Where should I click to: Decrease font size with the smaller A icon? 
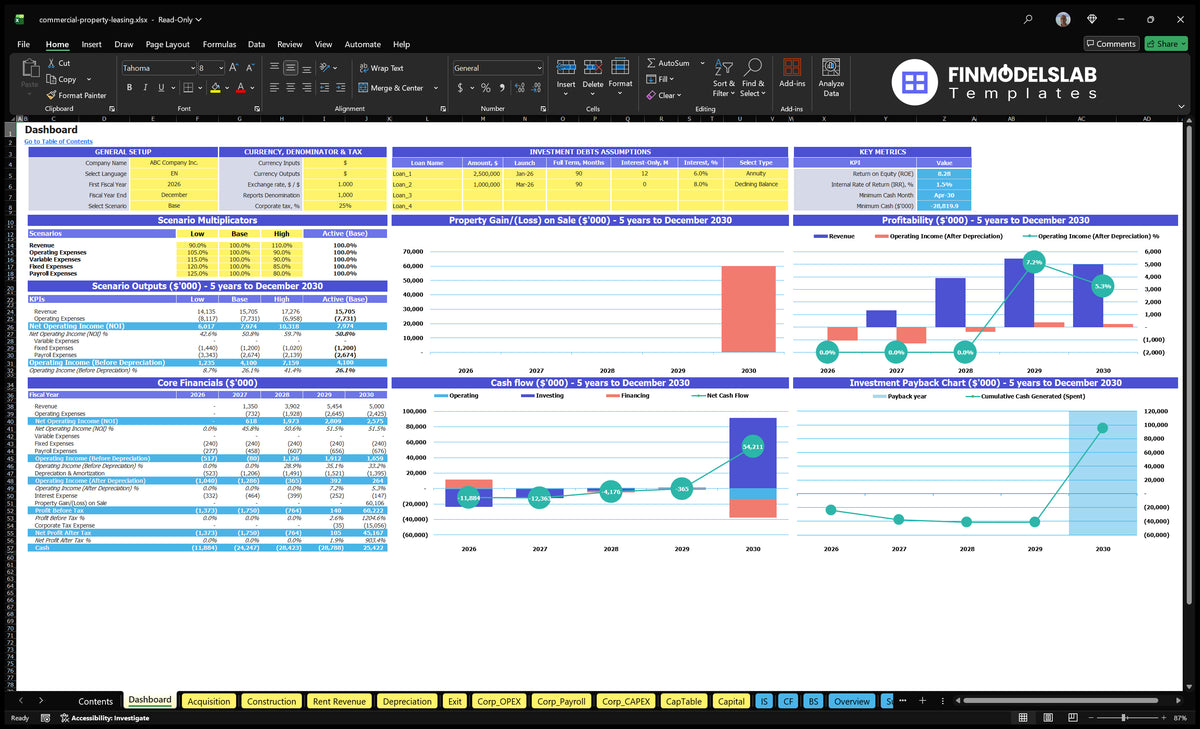tap(249, 68)
